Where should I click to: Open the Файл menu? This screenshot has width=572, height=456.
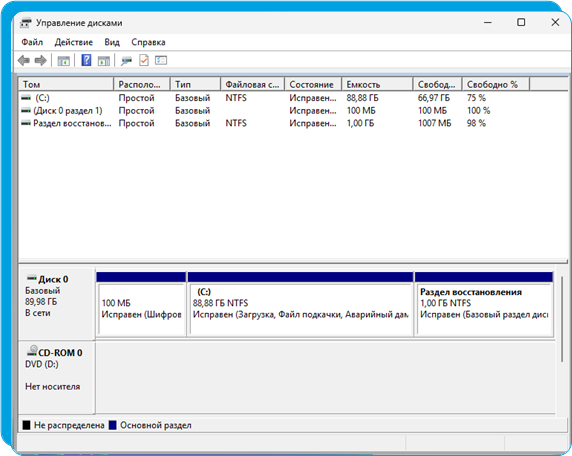32,42
